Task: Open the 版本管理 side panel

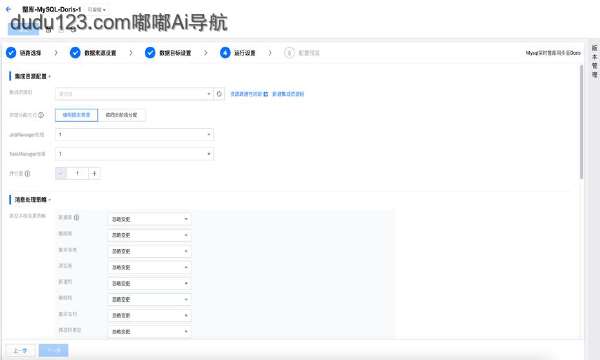Action: pyautogui.click(x=595, y=61)
